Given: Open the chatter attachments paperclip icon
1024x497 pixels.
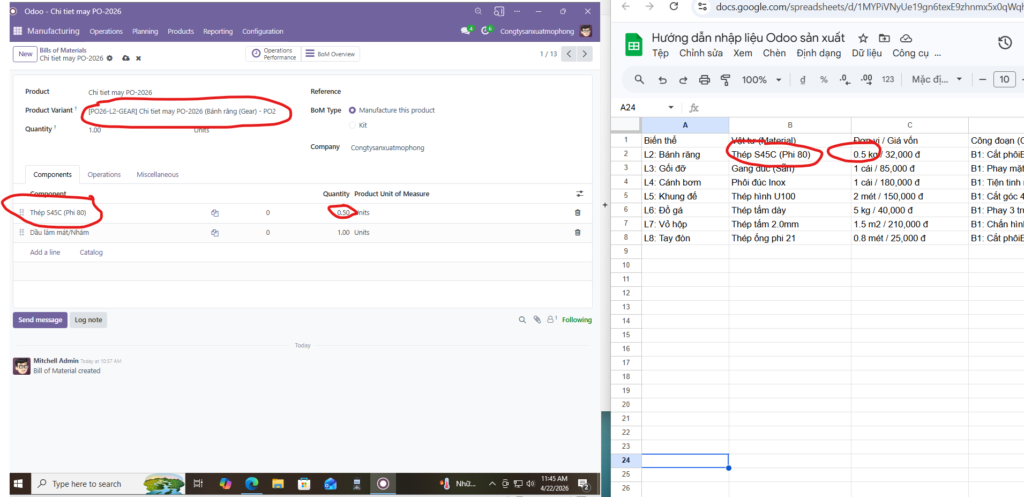Looking at the screenshot, I should (x=537, y=320).
